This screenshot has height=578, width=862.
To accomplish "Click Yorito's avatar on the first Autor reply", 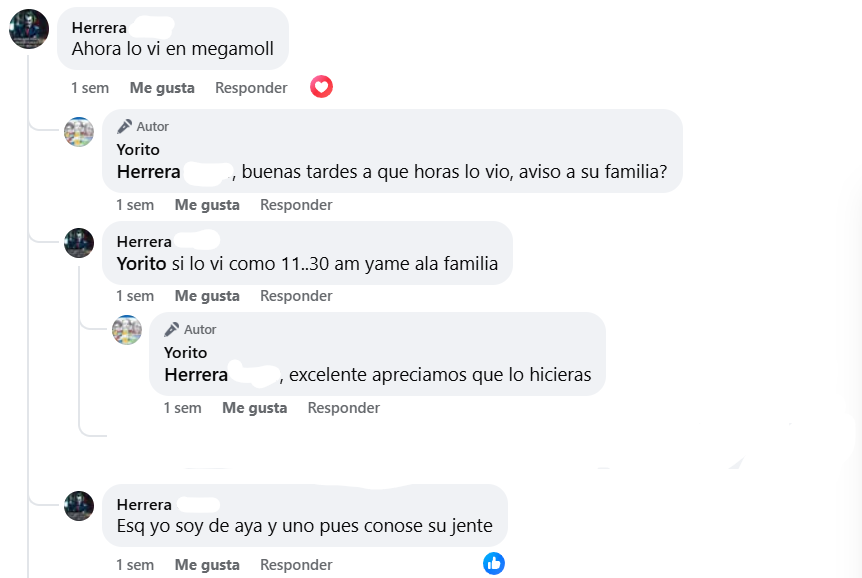I will pyautogui.click(x=78, y=132).
